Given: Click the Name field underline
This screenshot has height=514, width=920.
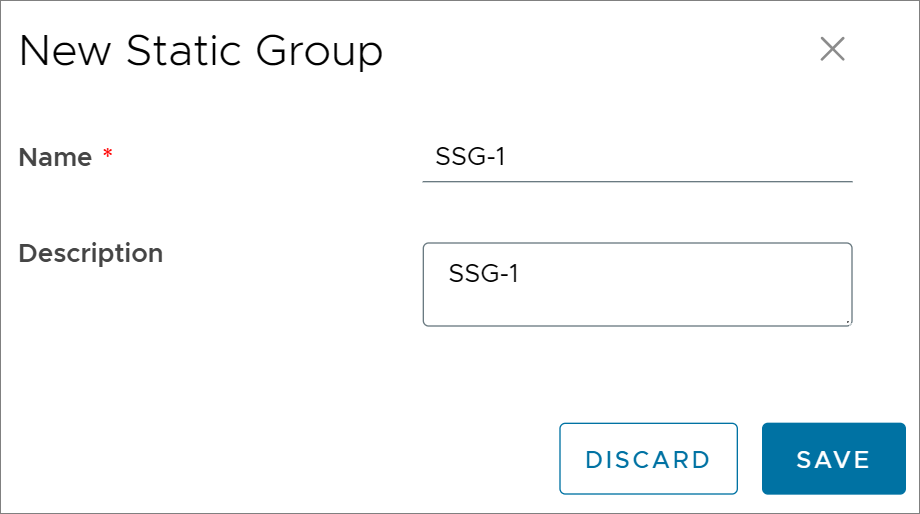Looking at the screenshot, I should pyautogui.click(x=637, y=181).
